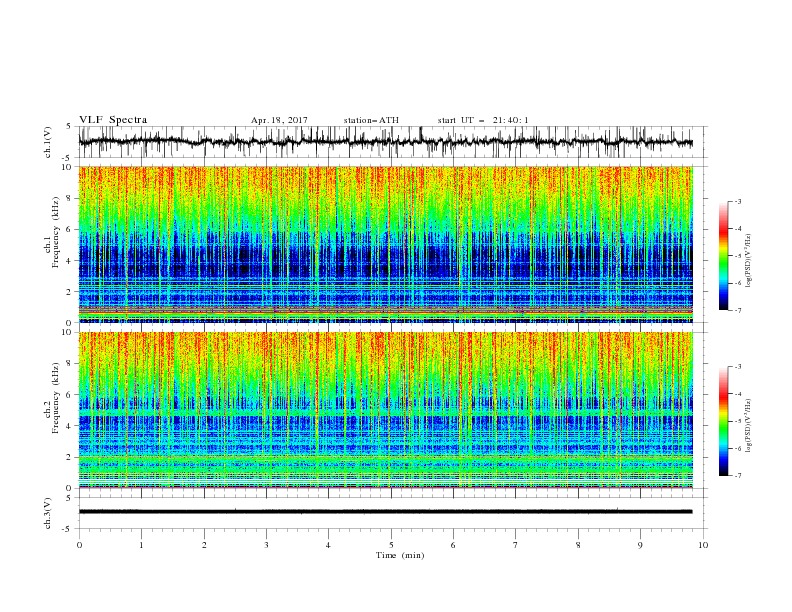Click time tick label "2" on time axis
Viewport: 792px width, 612px height.
pyautogui.click(x=204, y=545)
